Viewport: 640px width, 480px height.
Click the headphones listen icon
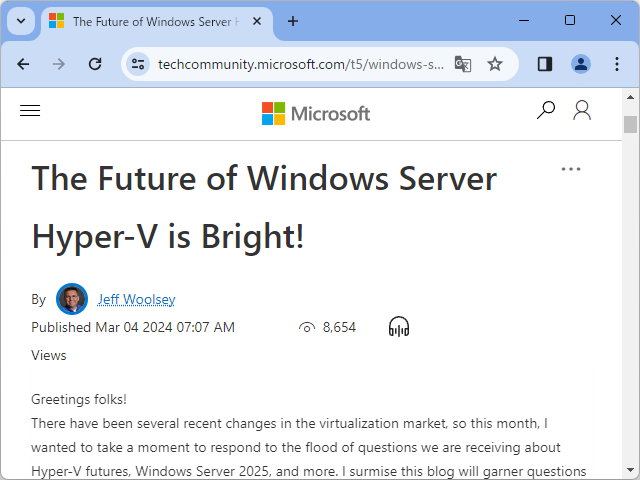click(399, 327)
